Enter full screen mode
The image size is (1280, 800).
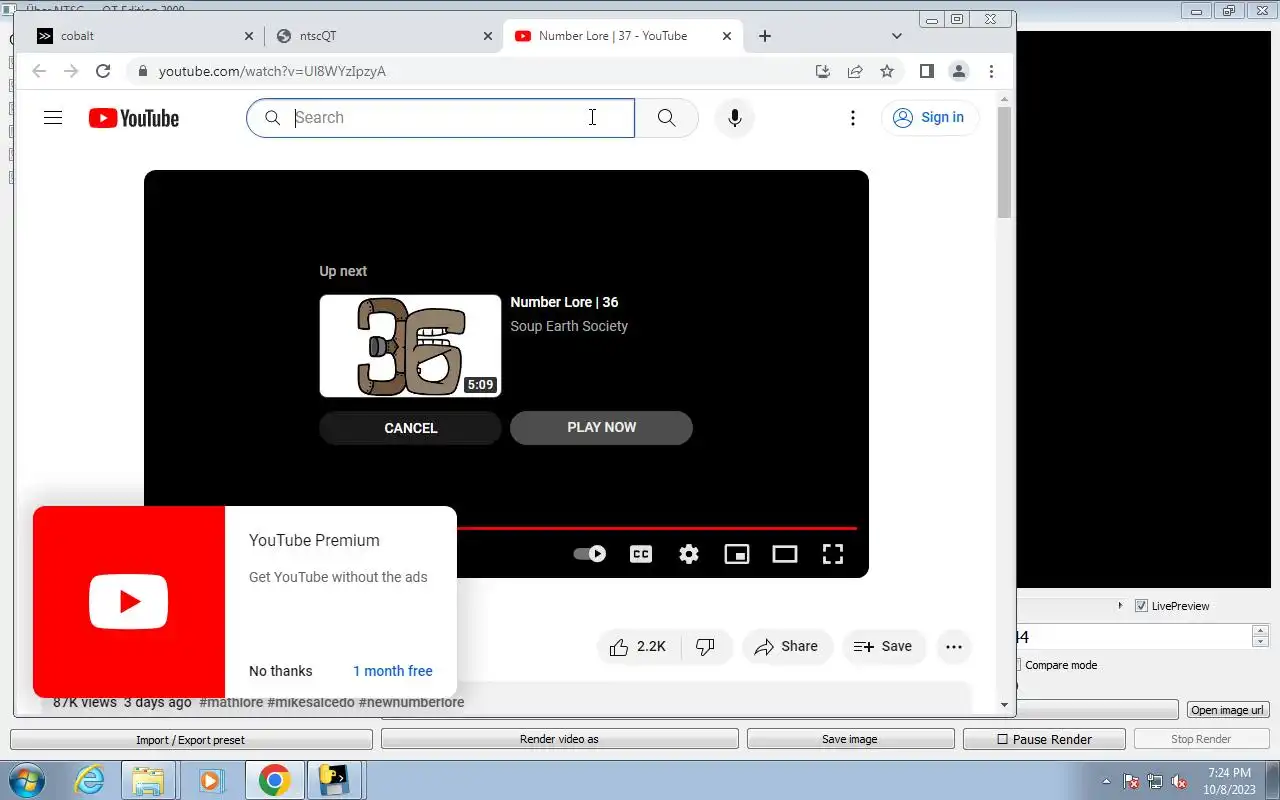pyautogui.click(x=833, y=554)
